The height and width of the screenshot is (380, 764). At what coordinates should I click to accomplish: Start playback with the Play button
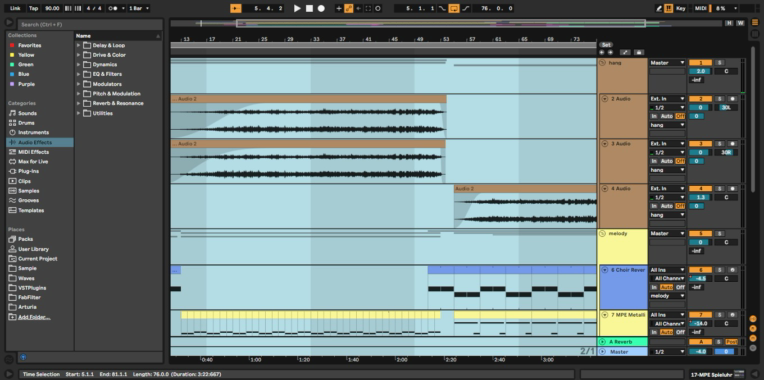pyautogui.click(x=297, y=8)
